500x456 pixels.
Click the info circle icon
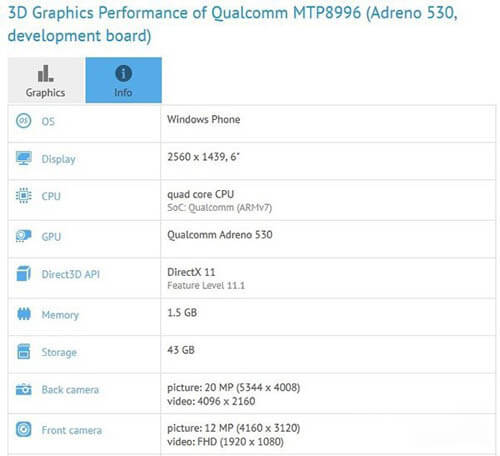tap(124, 73)
